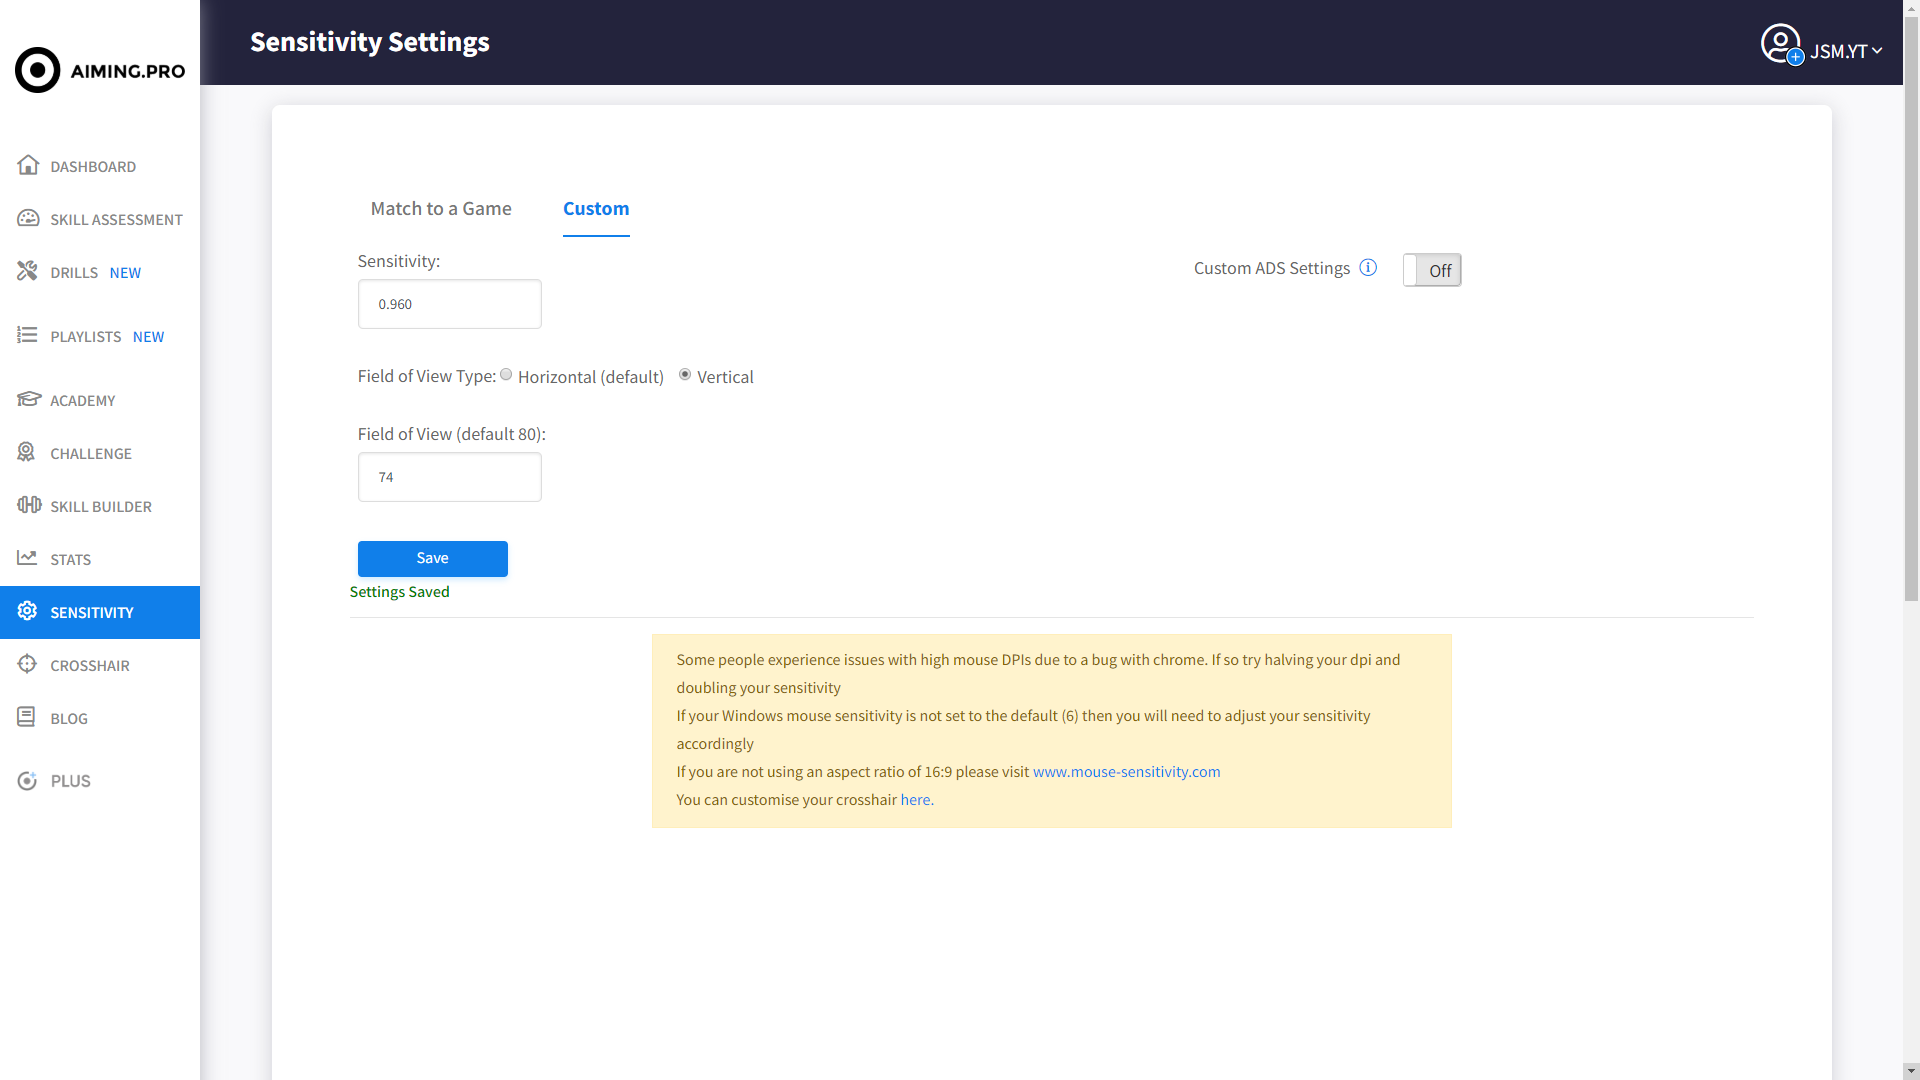Follow the crosshair 'here' link

click(915, 800)
